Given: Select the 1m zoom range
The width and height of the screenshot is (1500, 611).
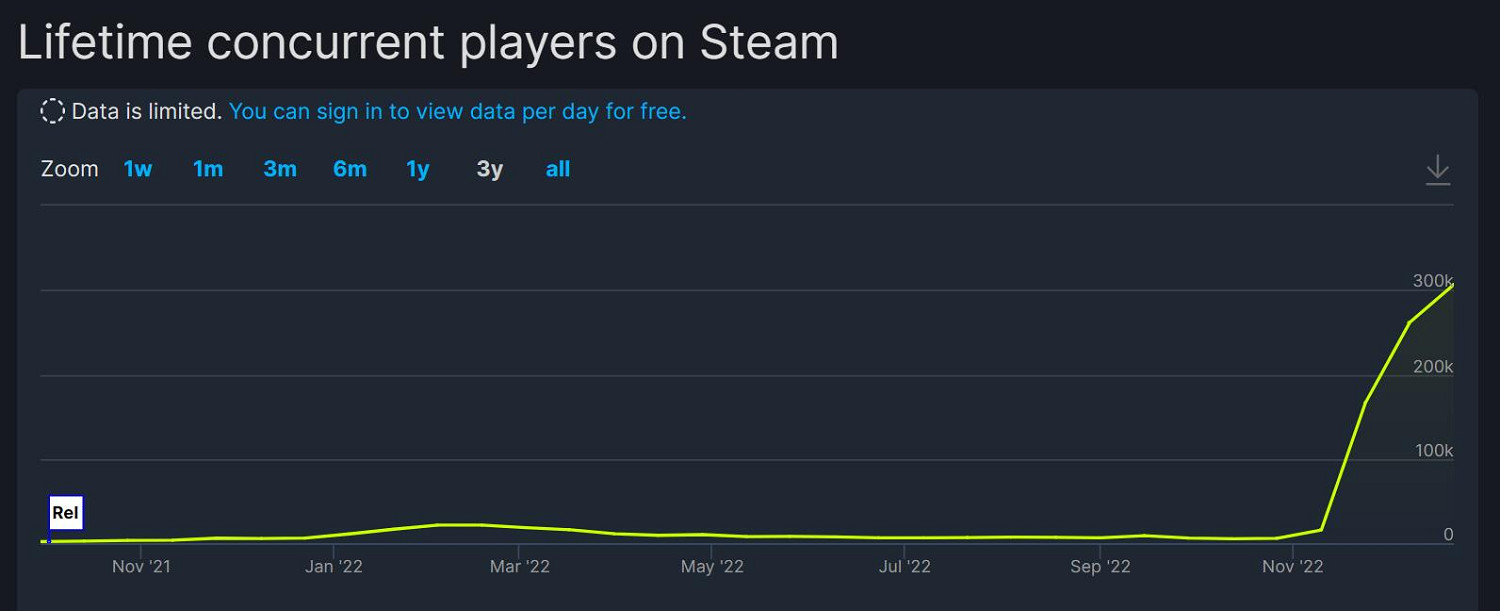Looking at the screenshot, I should point(208,169).
